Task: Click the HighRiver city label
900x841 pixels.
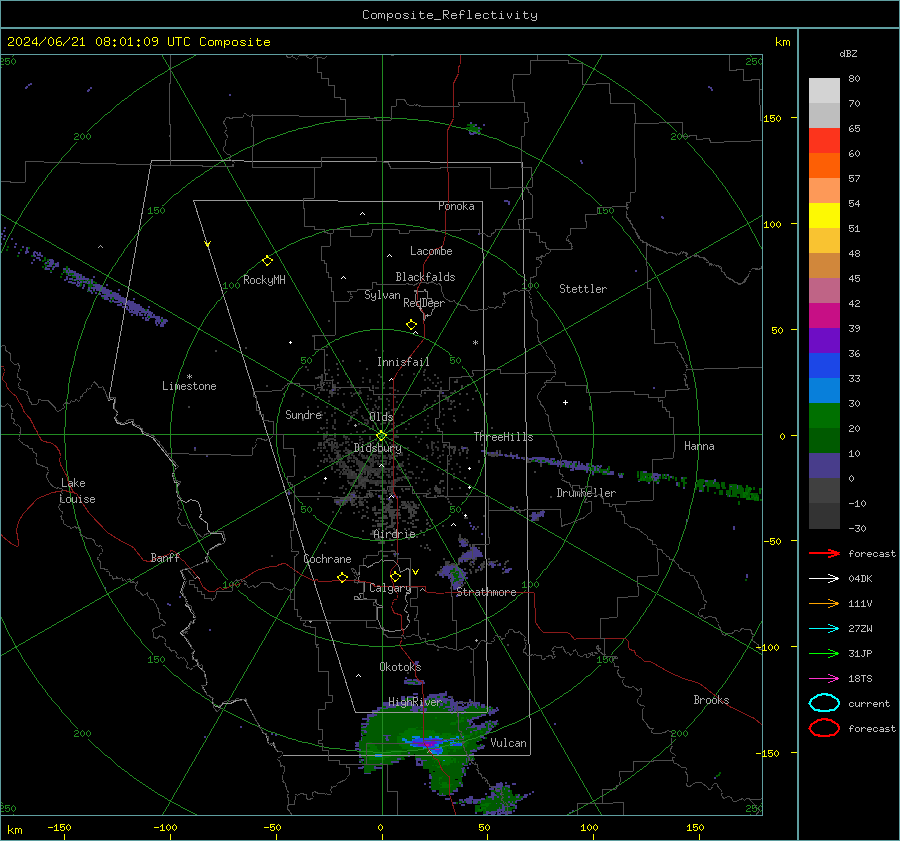Action: coord(415,702)
